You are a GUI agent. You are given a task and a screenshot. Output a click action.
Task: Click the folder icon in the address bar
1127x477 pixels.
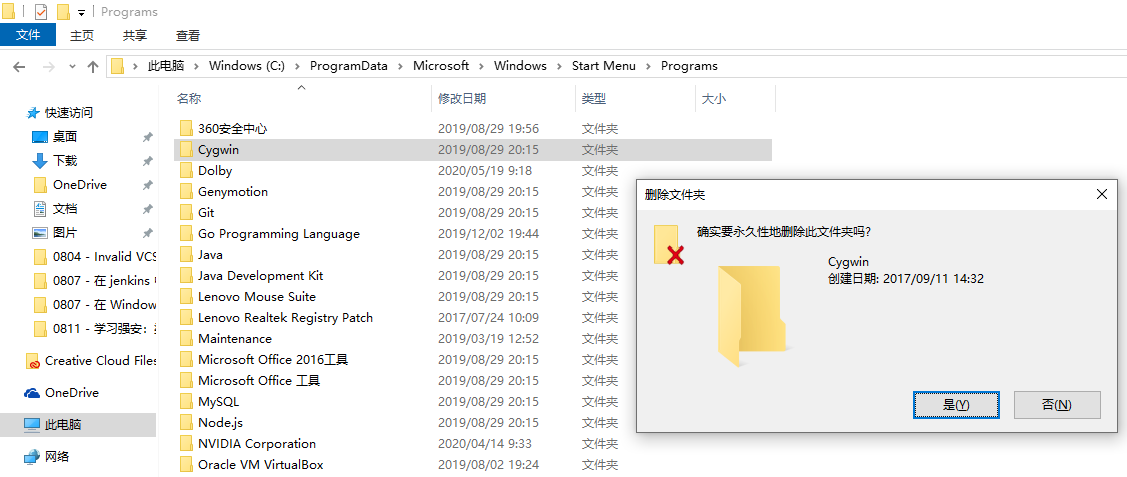117,66
